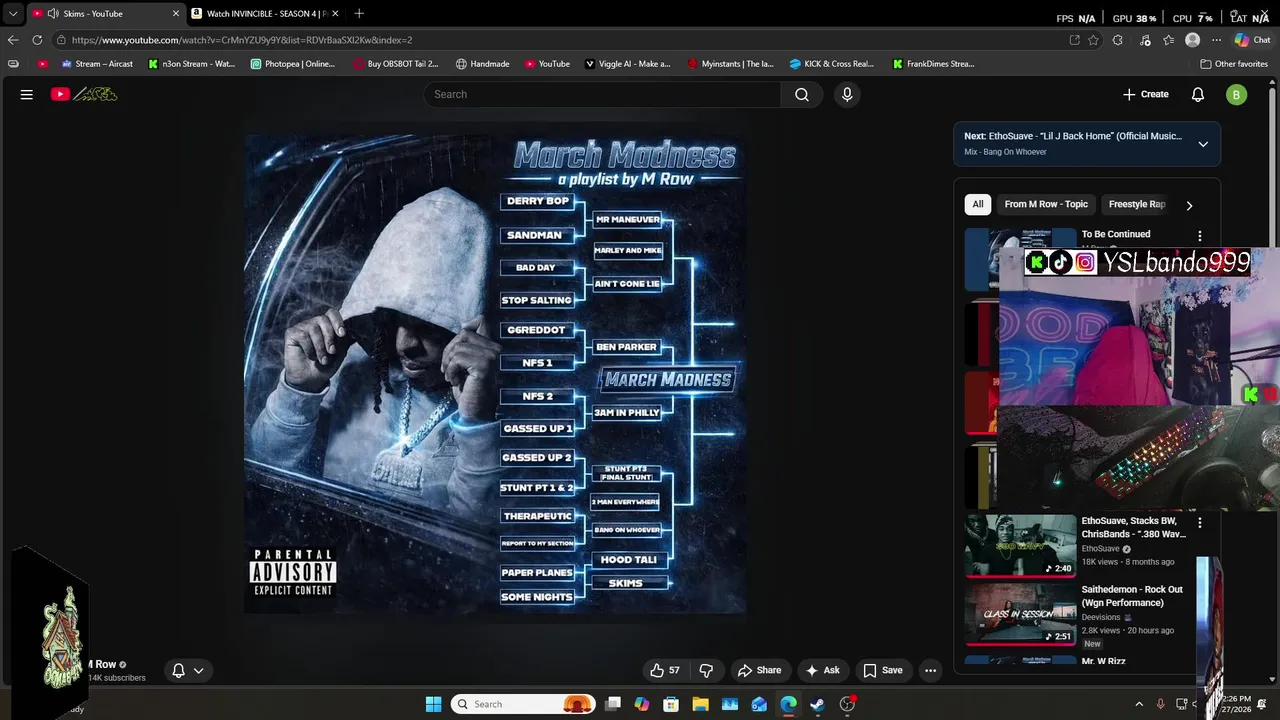Click the Windows taskbar search box

(524, 704)
